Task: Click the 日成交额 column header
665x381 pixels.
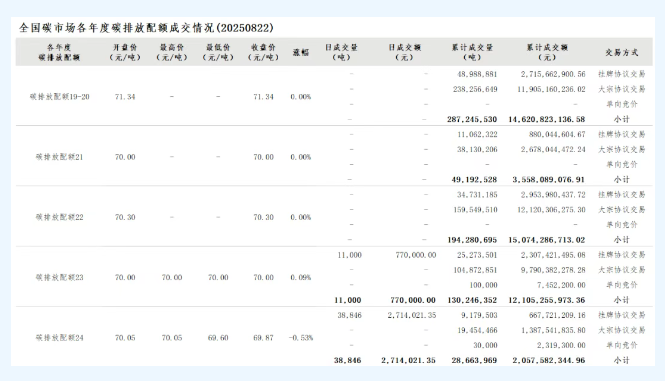Action: [404, 52]
